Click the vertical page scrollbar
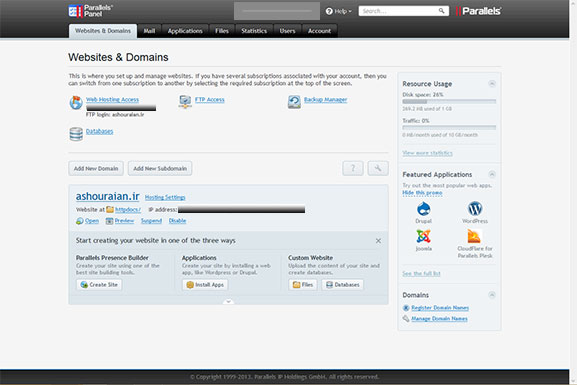The image size is (577, 385). point(573,192)
